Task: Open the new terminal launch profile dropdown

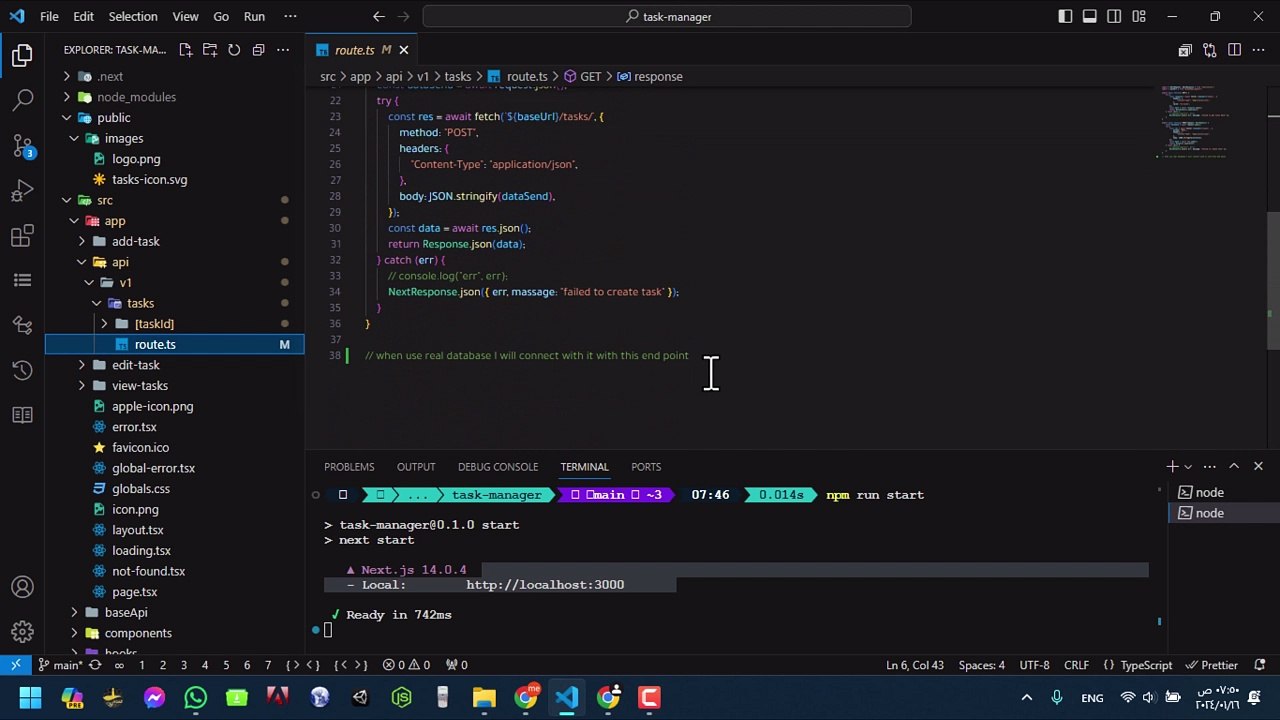Action: tap(1188, 466)
